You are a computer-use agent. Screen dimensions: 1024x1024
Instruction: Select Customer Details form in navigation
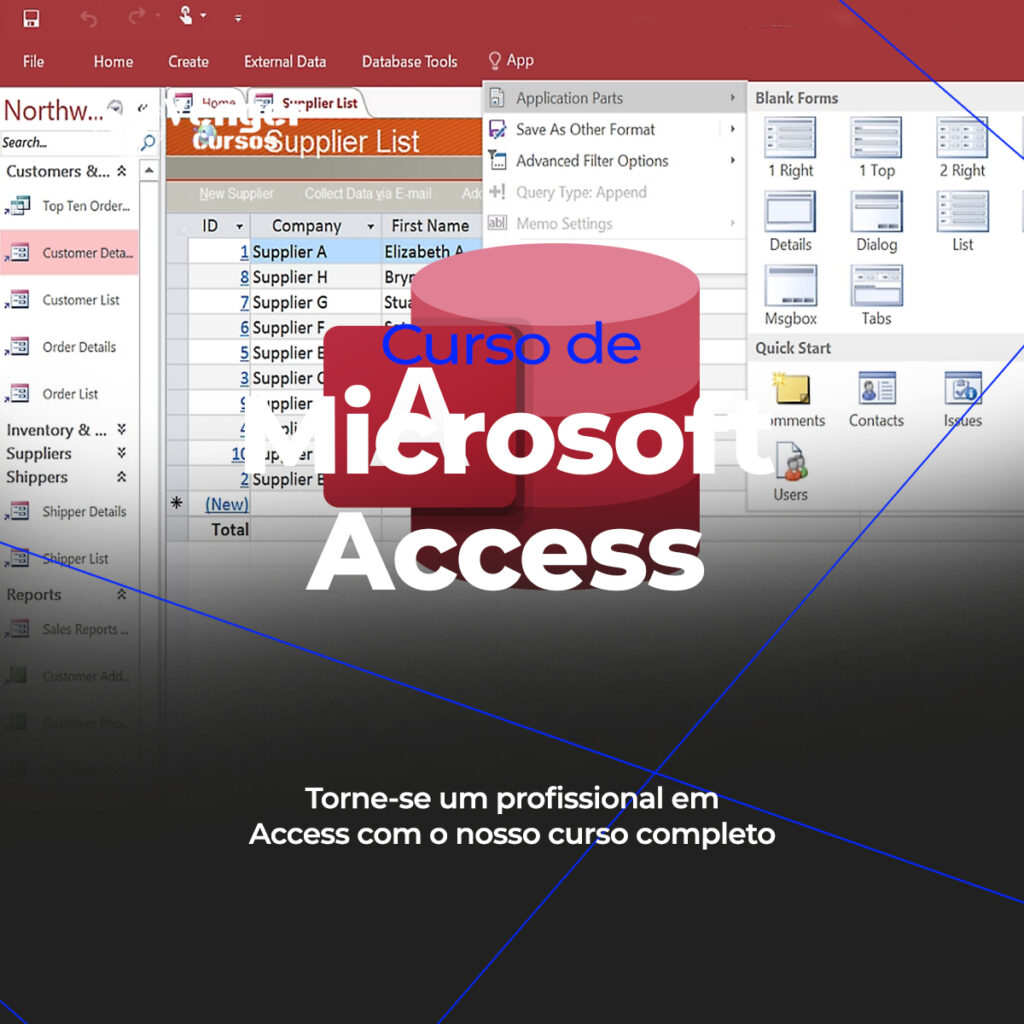(69, 252)
